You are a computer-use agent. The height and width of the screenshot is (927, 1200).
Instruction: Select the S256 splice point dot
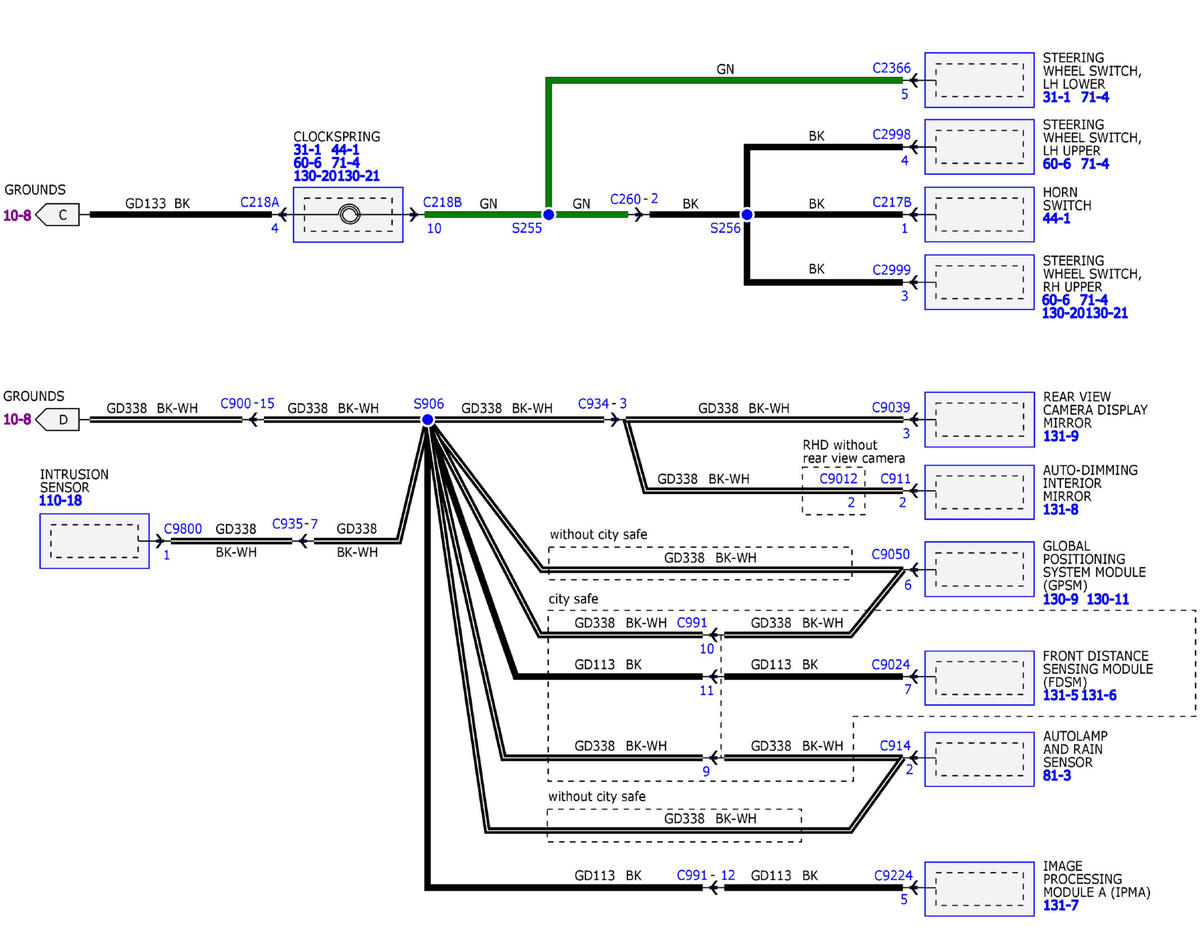point(746,215)
